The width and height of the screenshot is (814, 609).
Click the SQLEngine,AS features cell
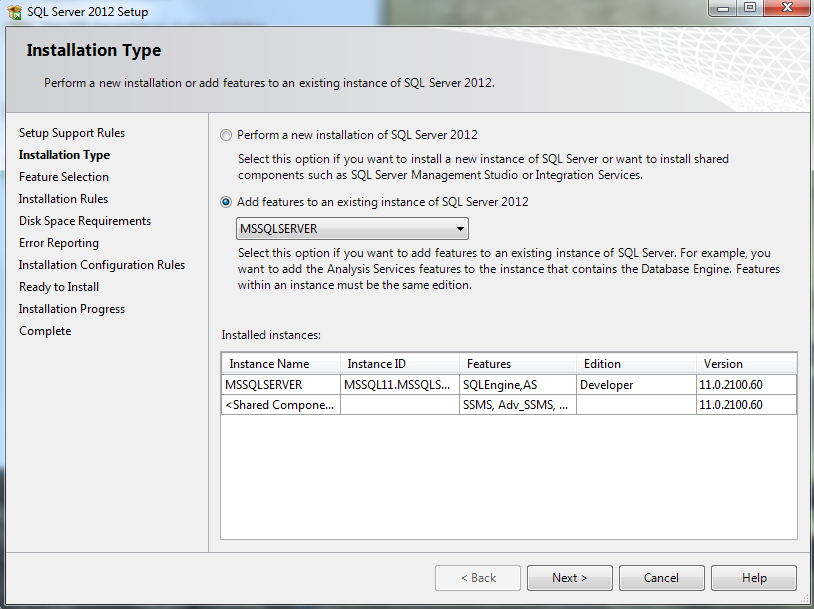tap(518, 385)
